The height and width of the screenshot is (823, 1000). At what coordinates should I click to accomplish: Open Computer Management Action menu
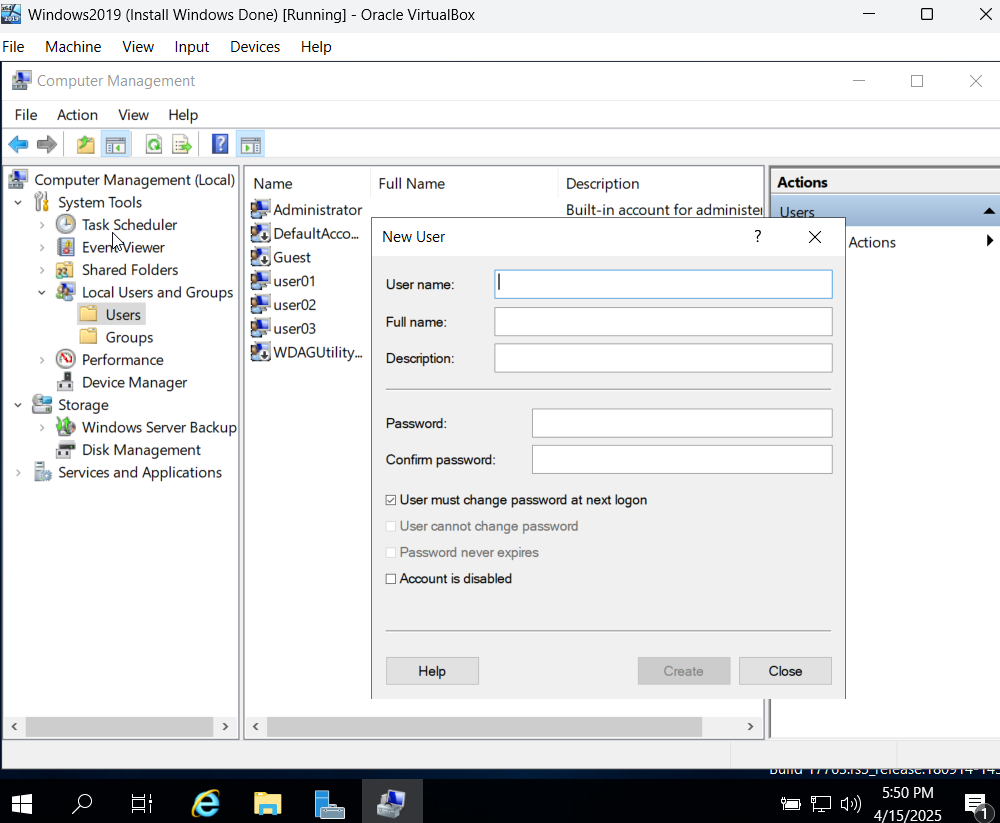coord(77,115)
